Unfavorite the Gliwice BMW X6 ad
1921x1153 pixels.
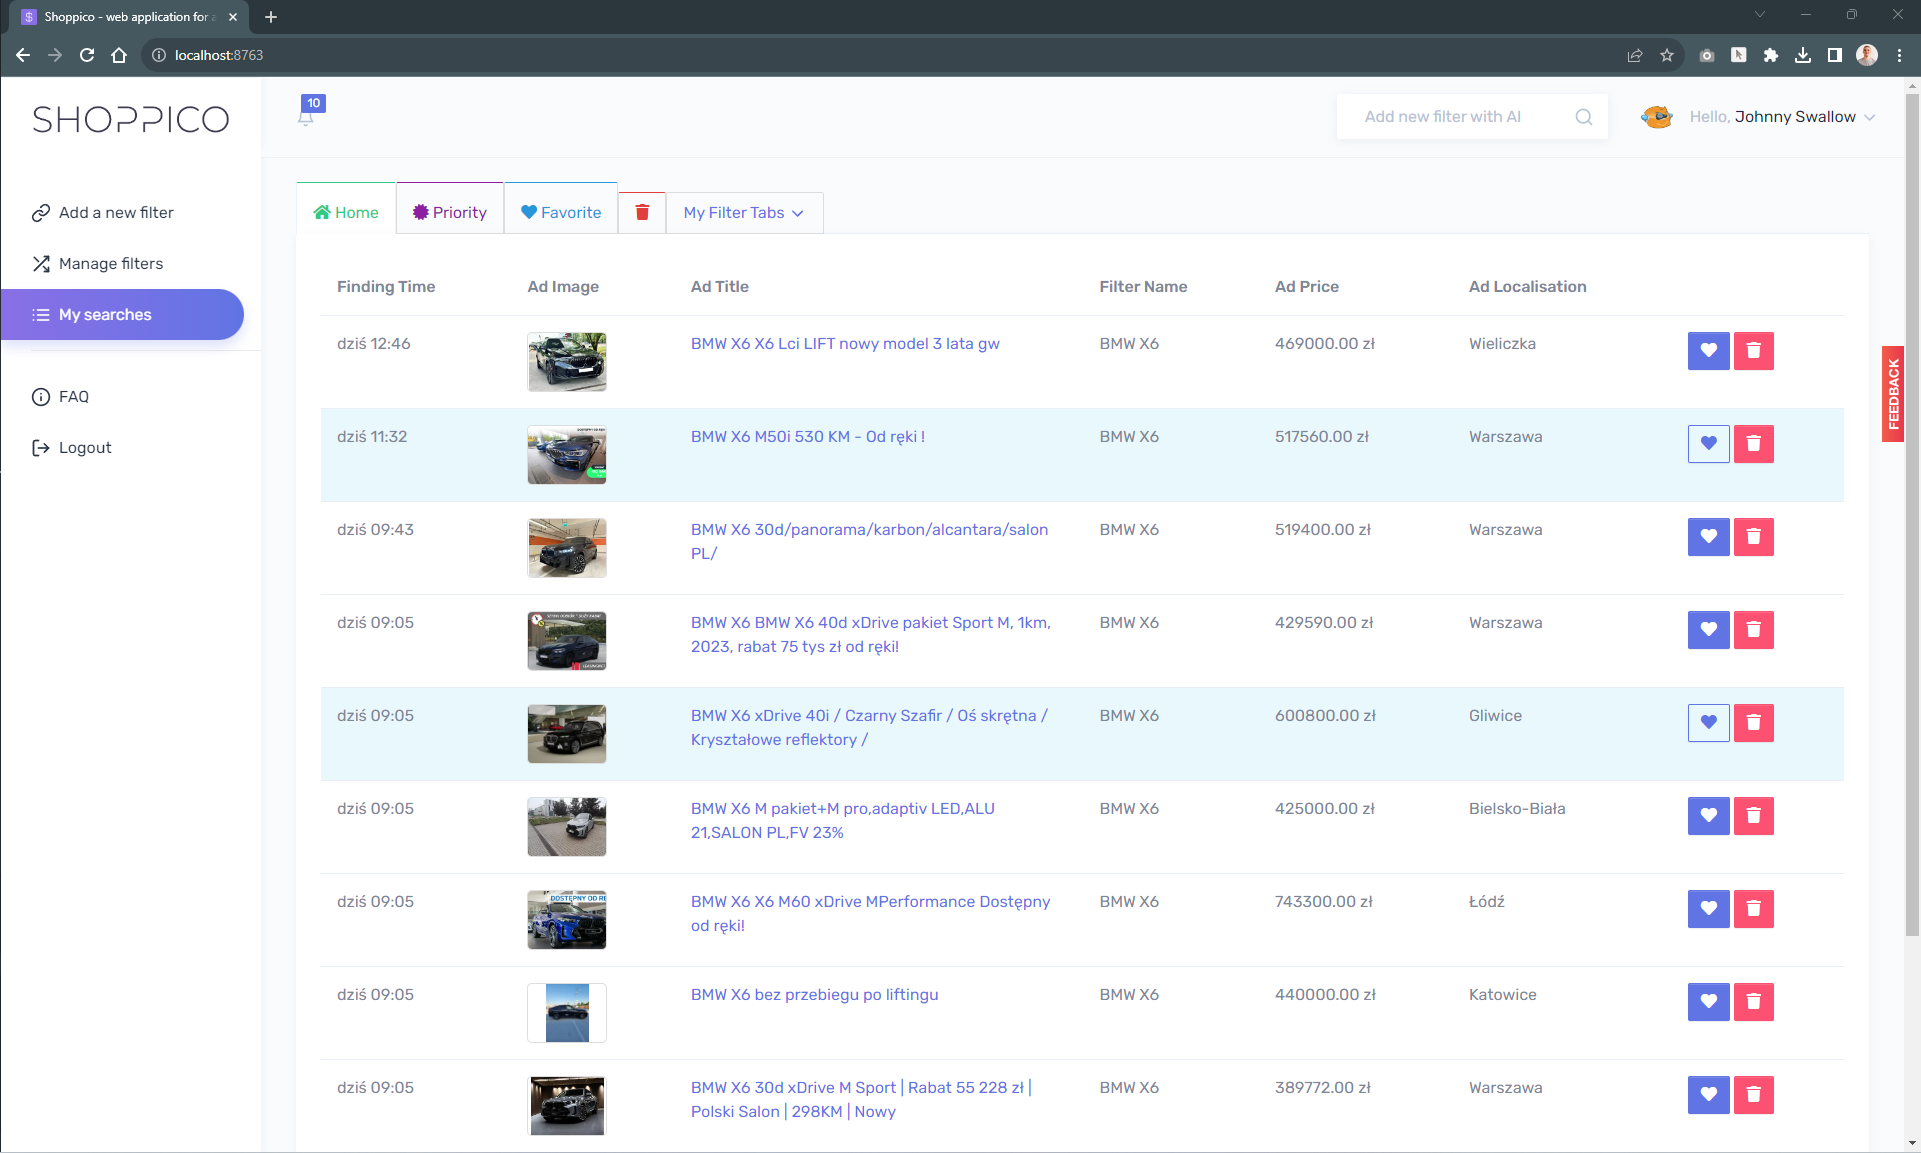point(1708,723)
